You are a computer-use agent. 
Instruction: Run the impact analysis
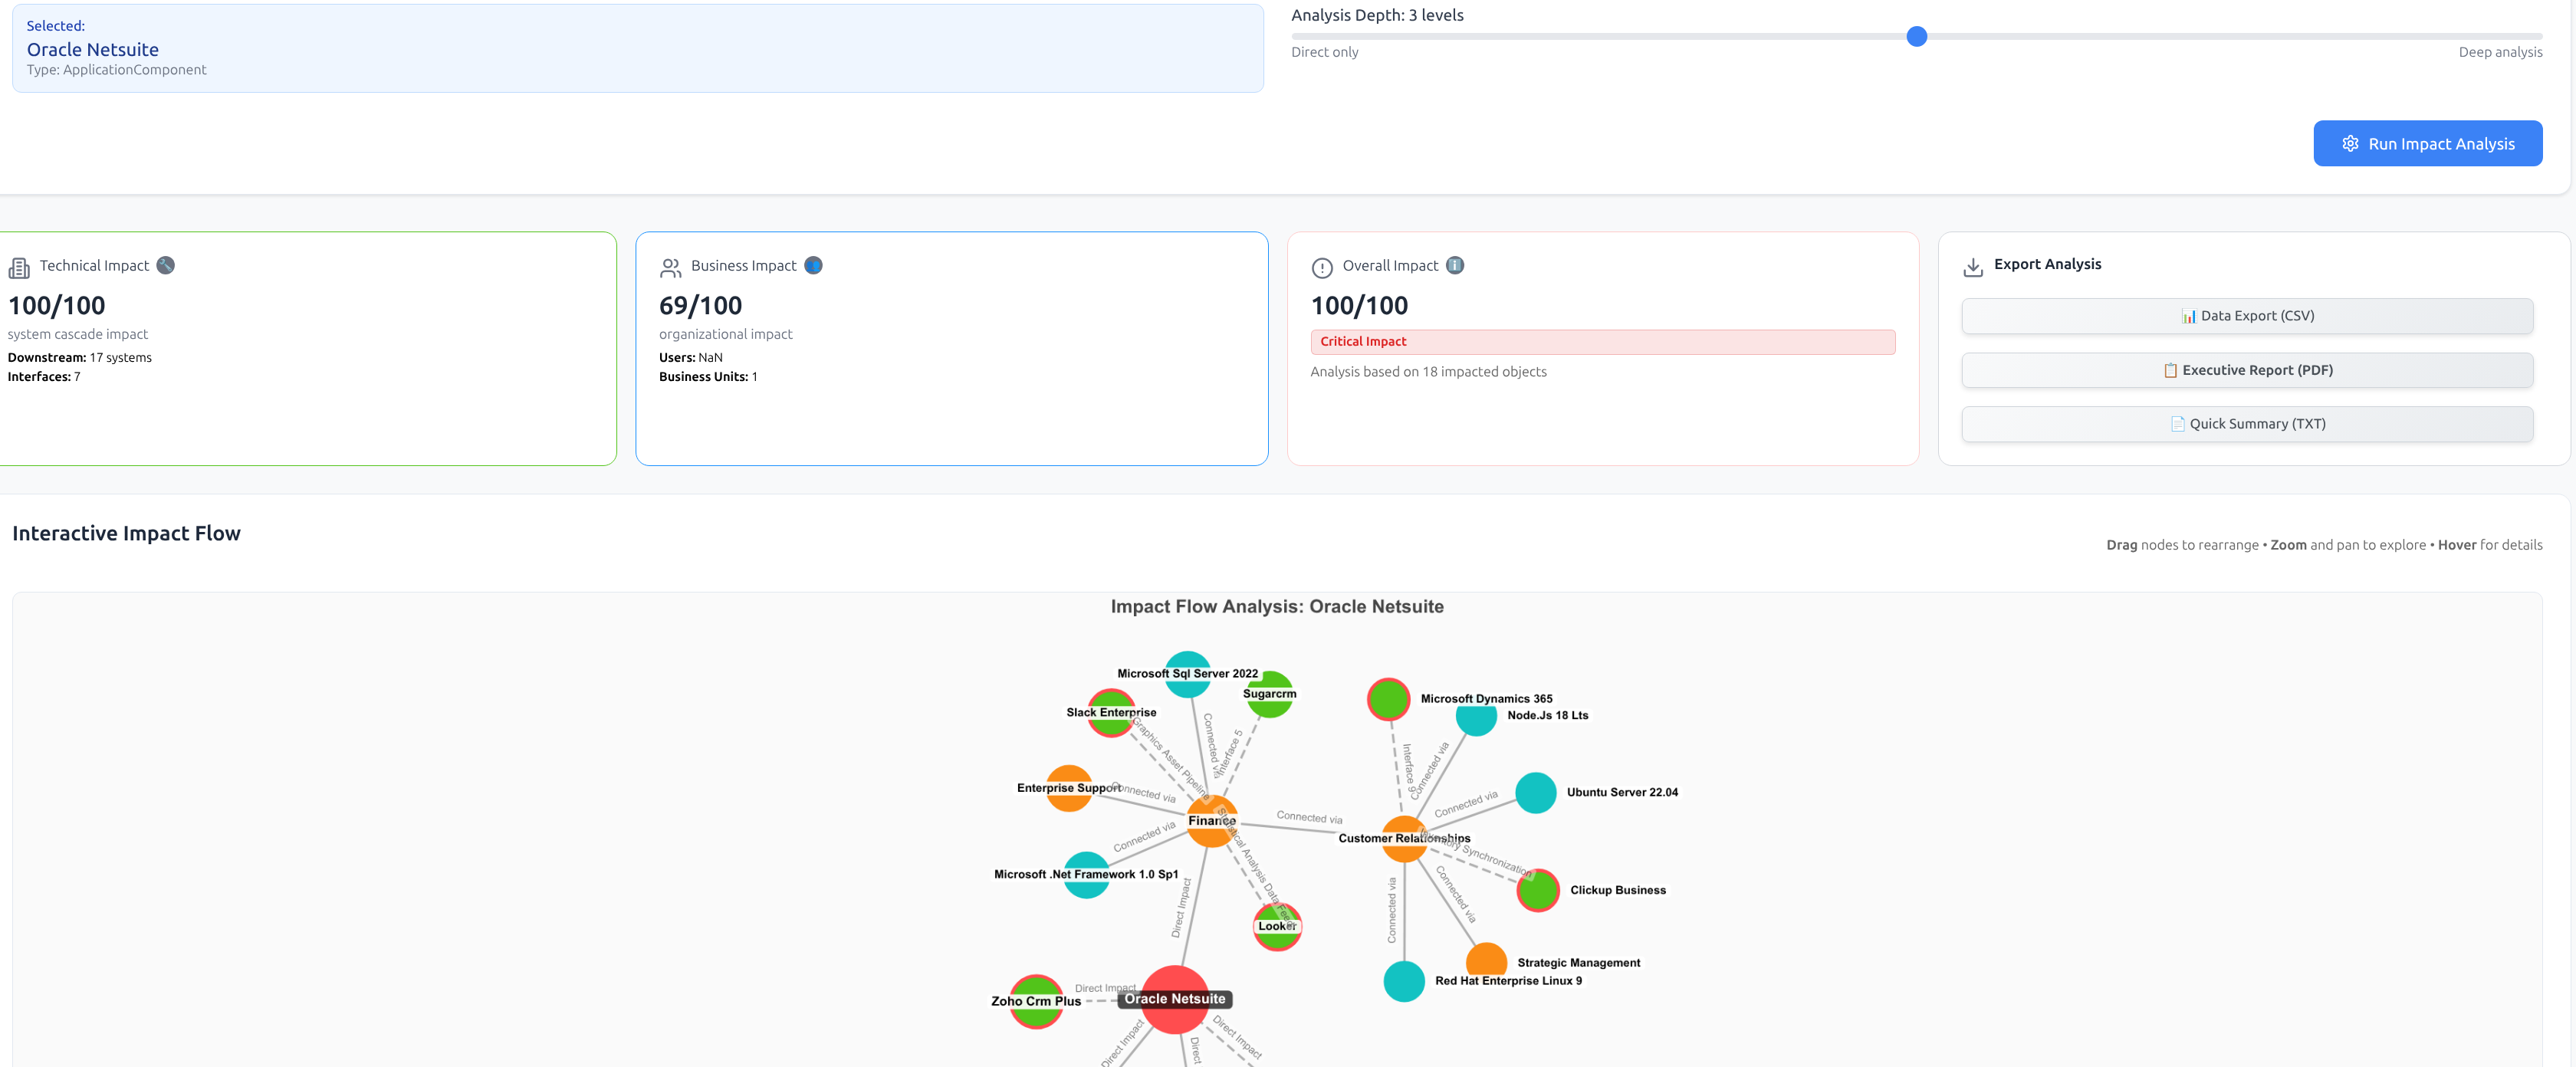2428,143
